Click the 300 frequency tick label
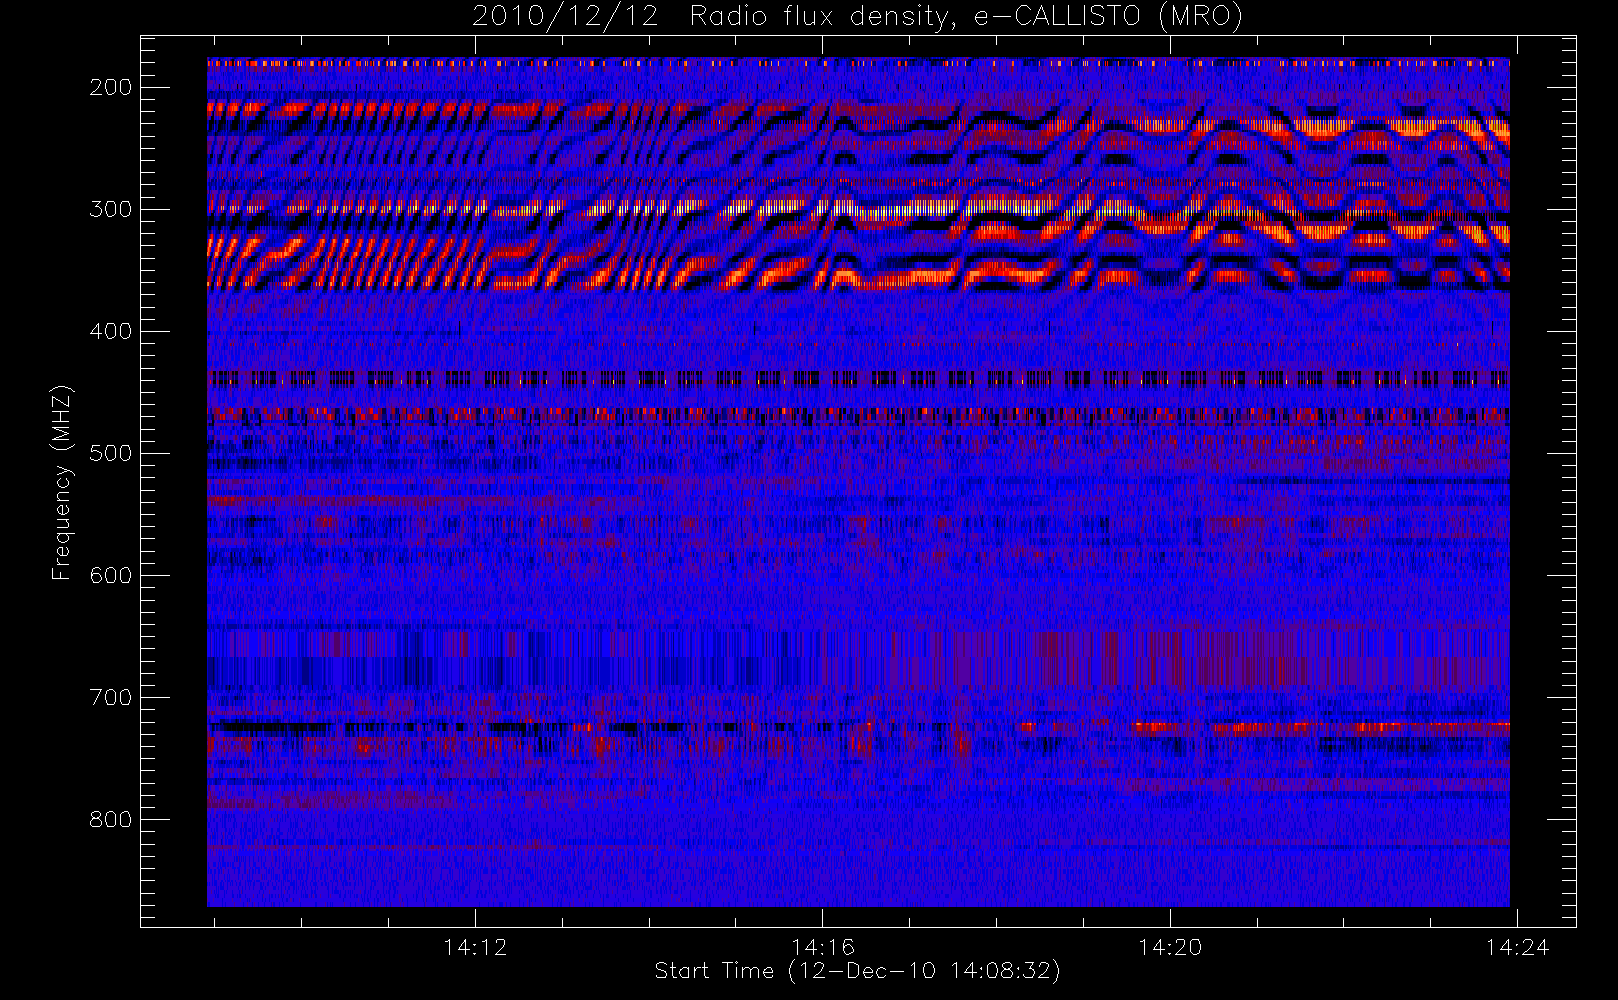Viewport: 1618px width, 1000px height. 111,210
